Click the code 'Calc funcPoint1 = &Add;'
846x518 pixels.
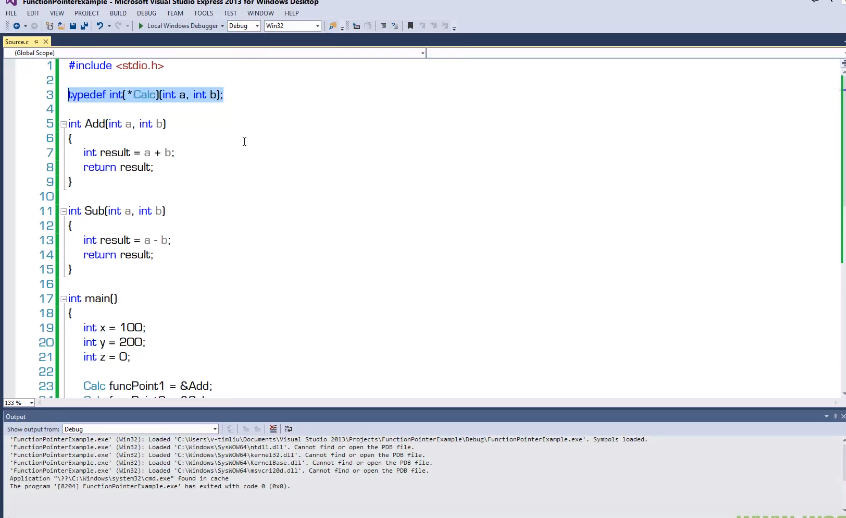click(x=147, y=386)
